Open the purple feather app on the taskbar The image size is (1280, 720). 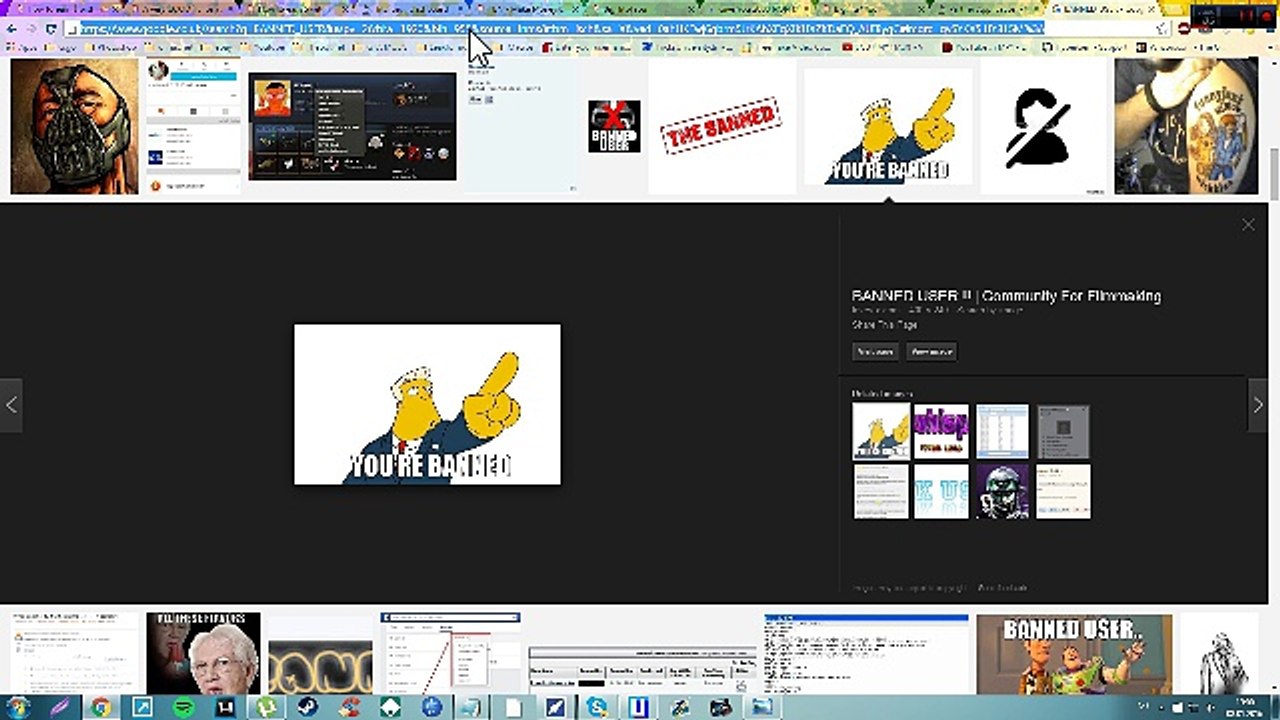click(x=59, y=707)
